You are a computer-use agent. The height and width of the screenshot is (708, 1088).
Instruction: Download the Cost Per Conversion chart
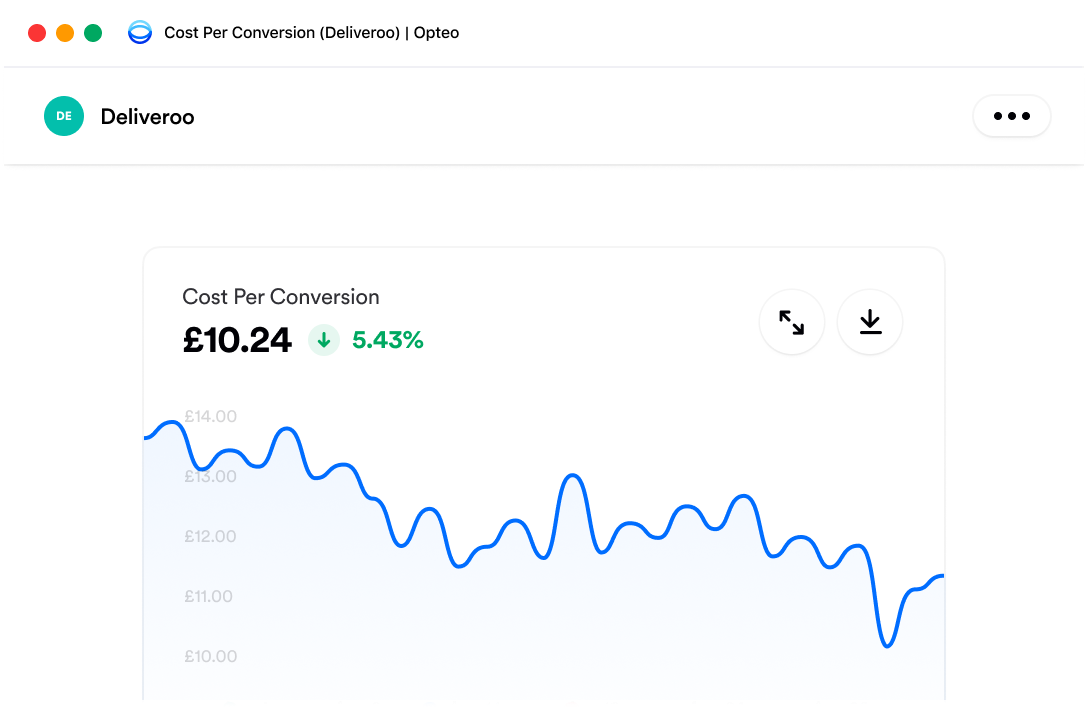[x=870, y=322]
